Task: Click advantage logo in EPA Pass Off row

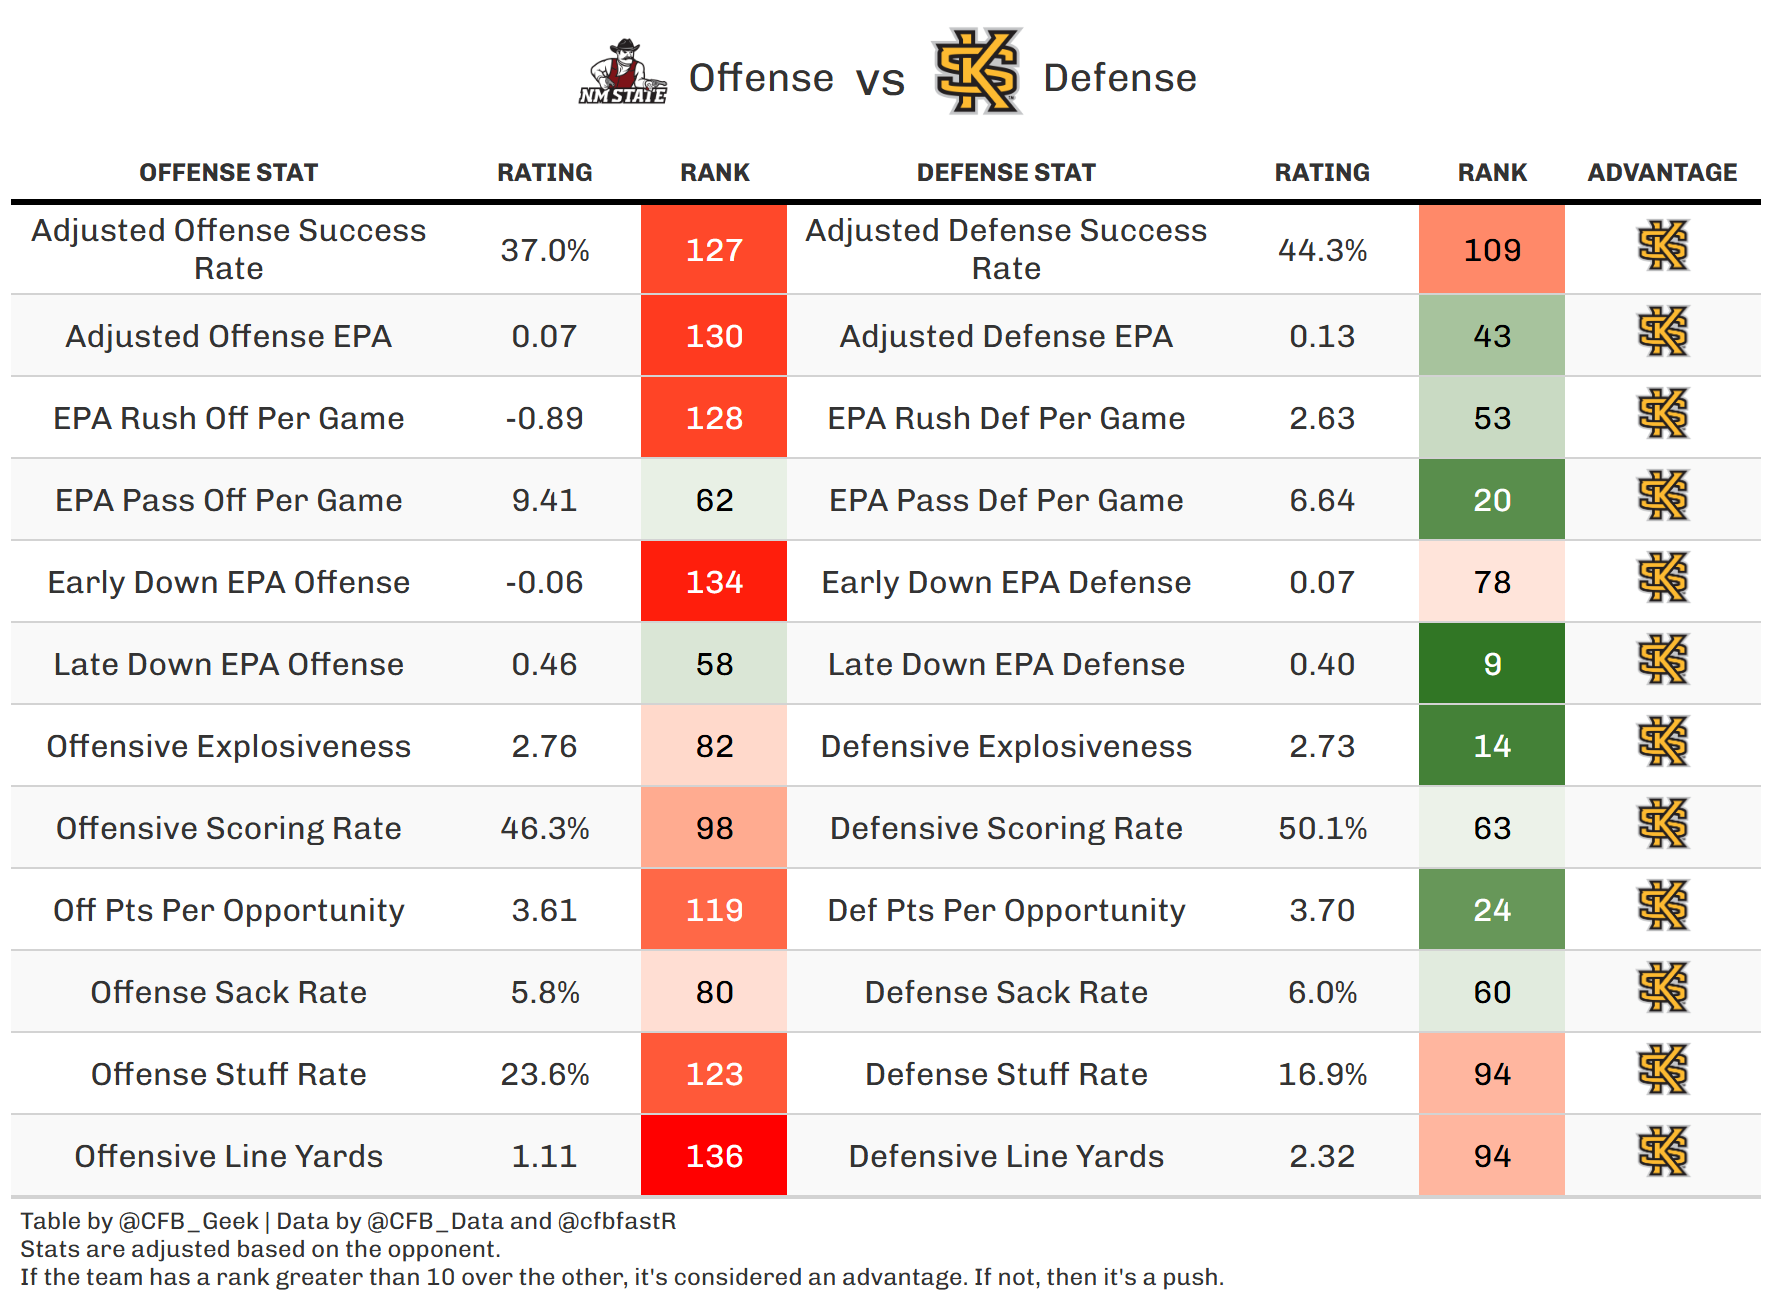Action: (1662, 496)
